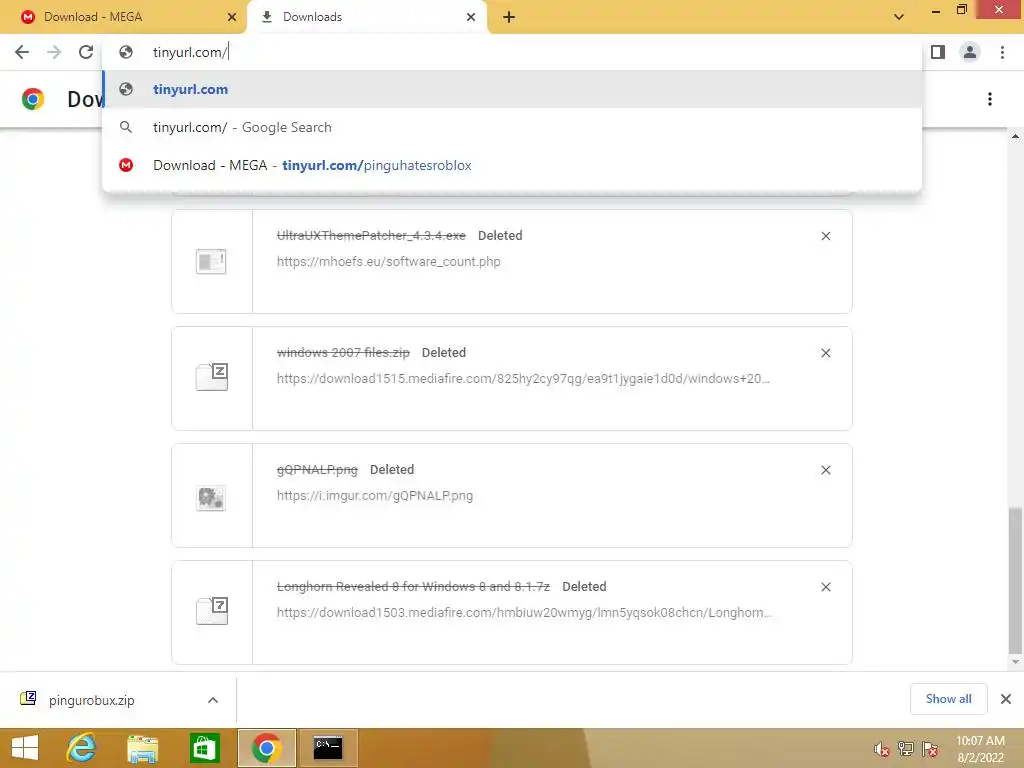The height and width of the screenshot is (768, 1024).
Task: Open Chrome's three-dot menu in toolbar
Action: tap(1002, 52)
